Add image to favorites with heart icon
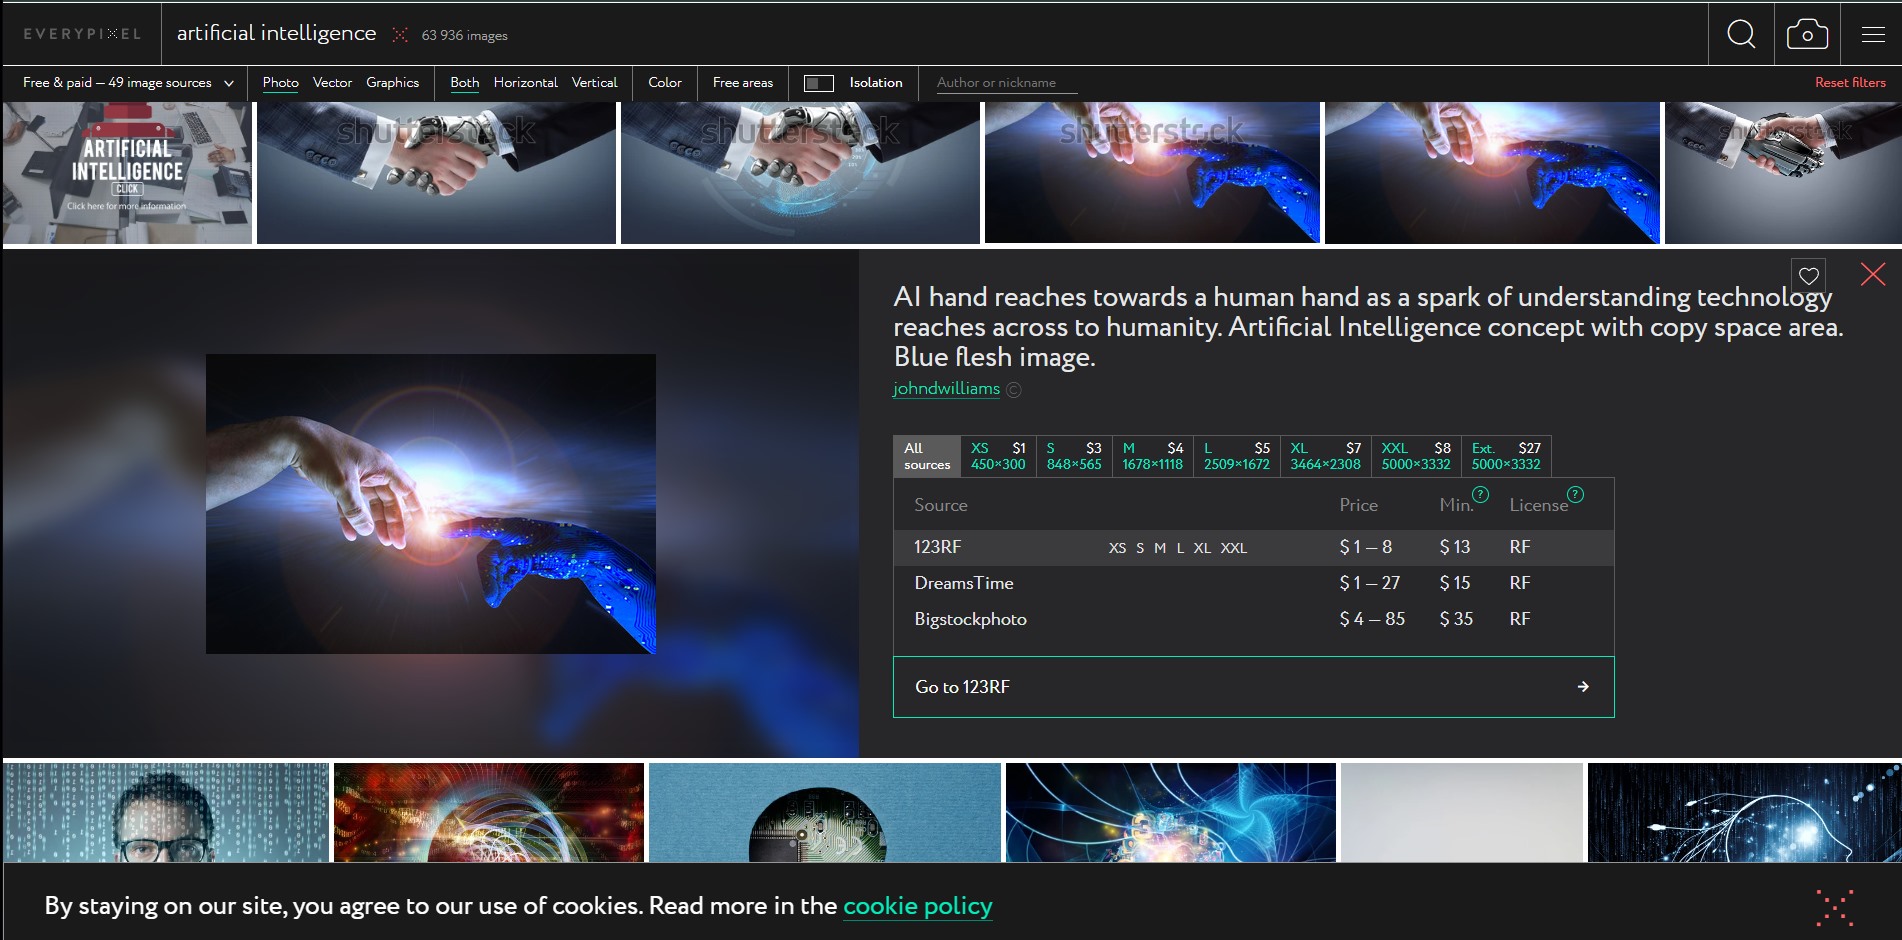 tap(1809, 275)
